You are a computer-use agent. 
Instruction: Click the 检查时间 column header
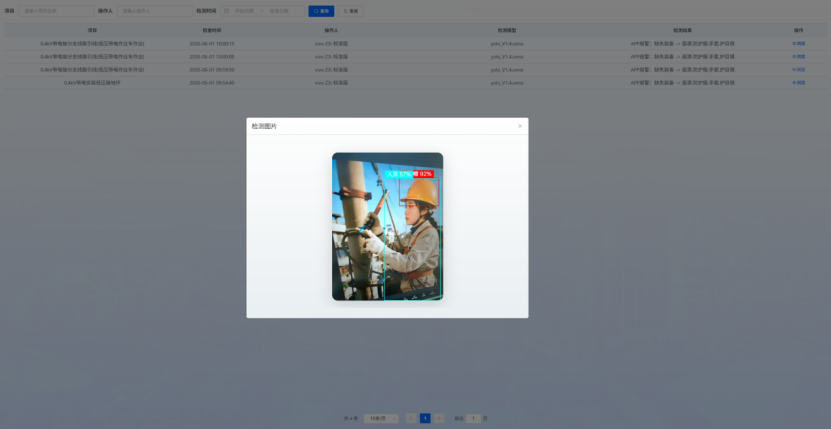point(212,30)
